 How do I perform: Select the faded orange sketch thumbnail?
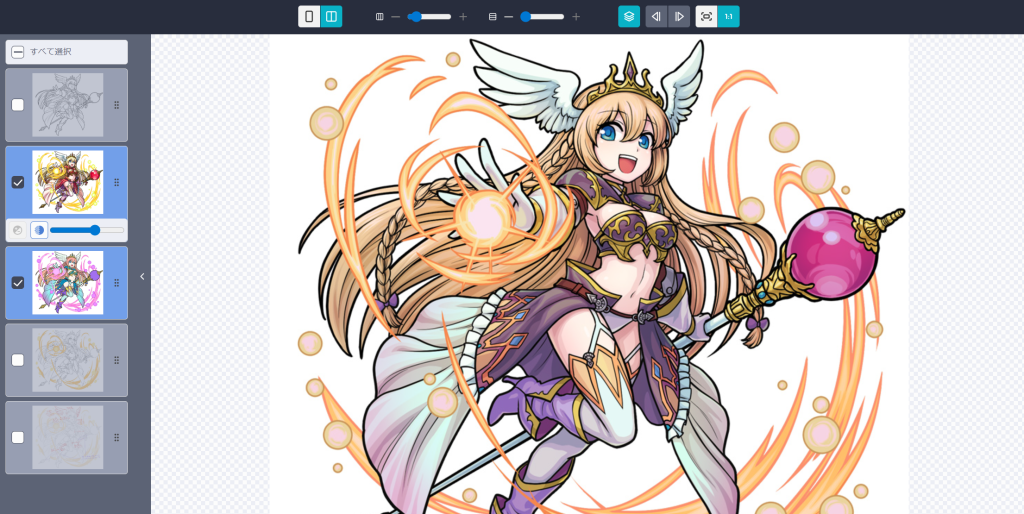[x=67, y=360]
